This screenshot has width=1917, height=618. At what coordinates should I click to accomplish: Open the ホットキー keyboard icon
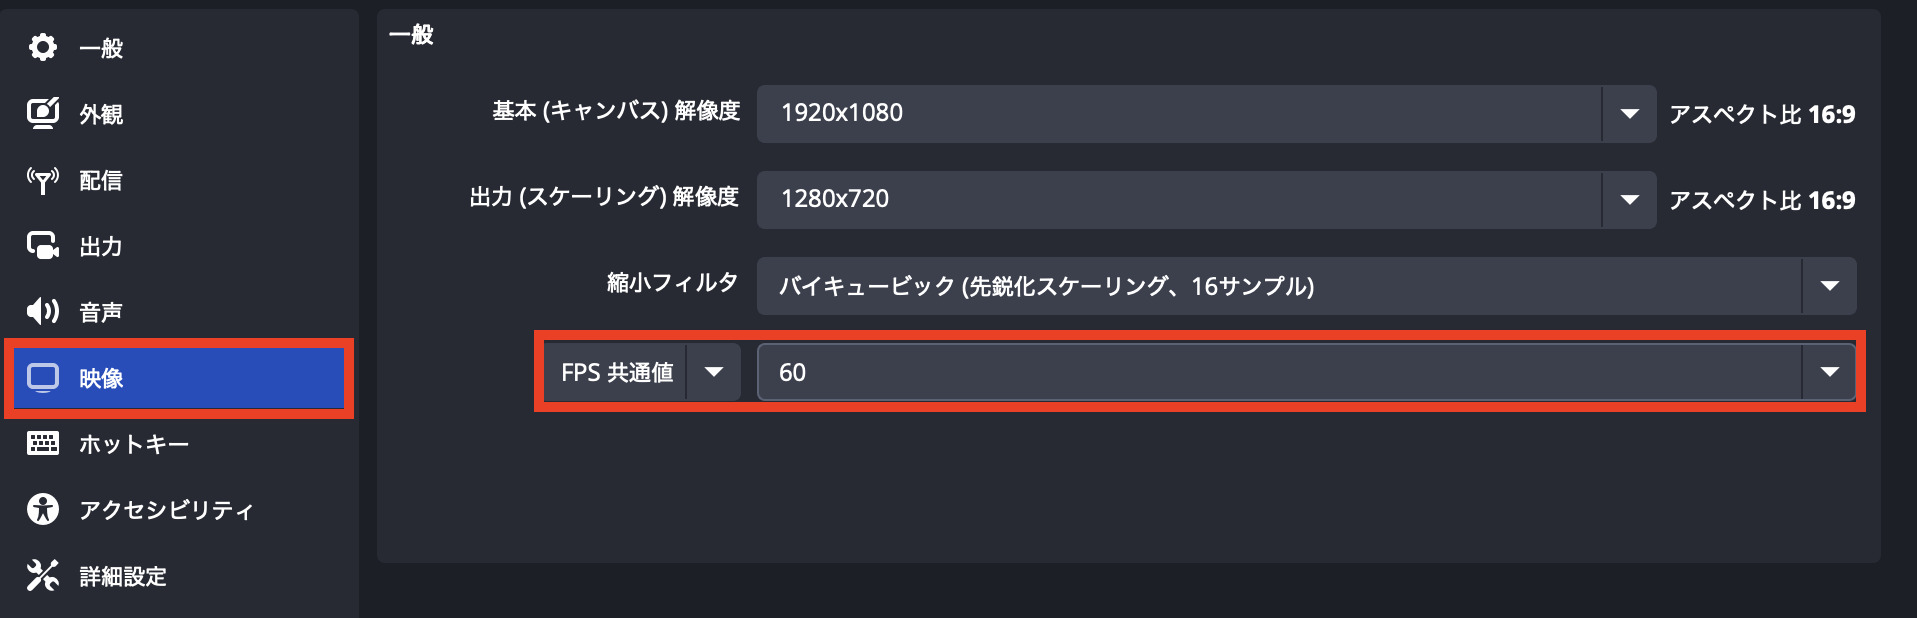point(42,444)
